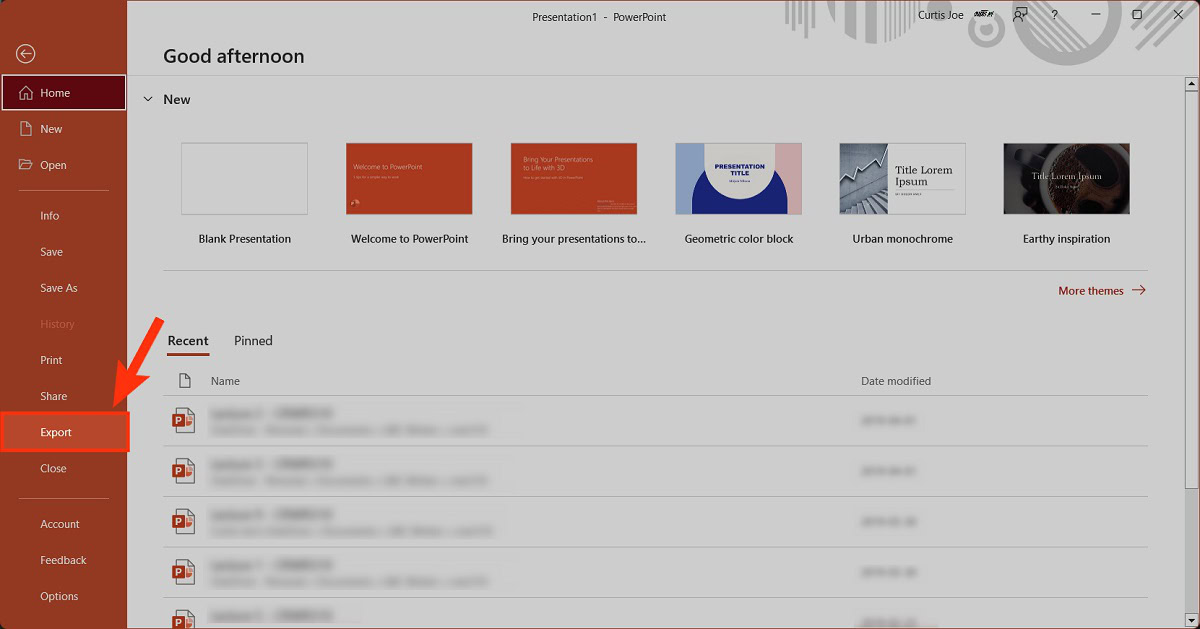Click the back arrow to exit backstage
The height and width of the screenshot is (629, 1200).
(x=26, y=54)
